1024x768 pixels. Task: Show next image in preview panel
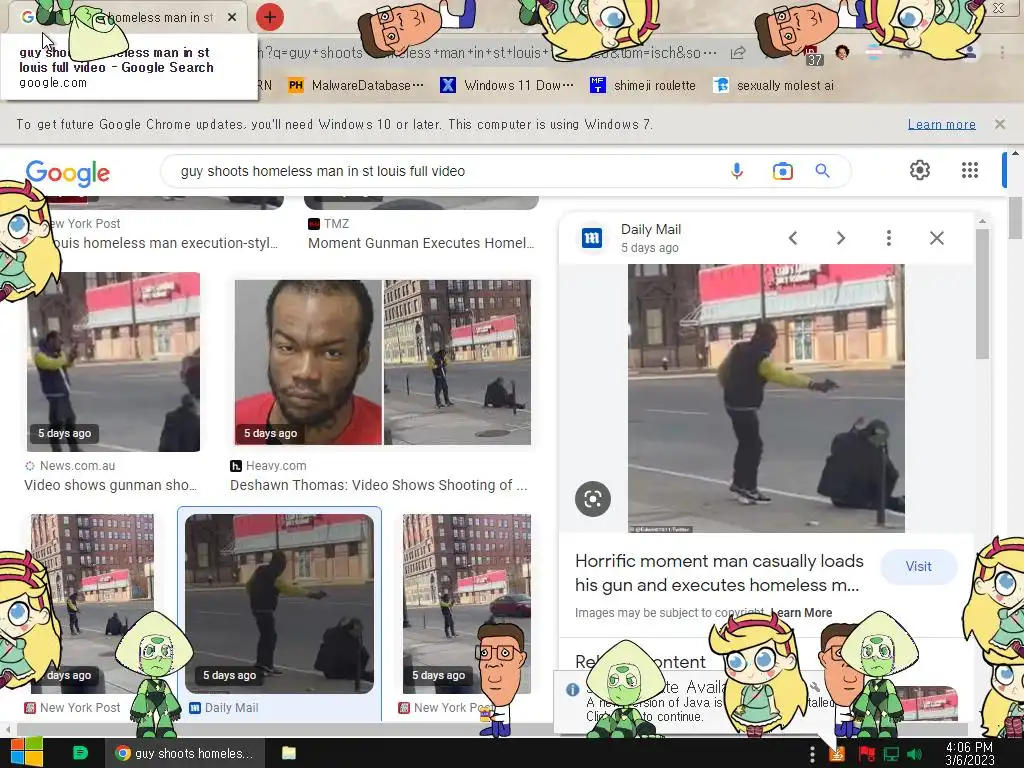pyautogui.click(x=841, y=238)
